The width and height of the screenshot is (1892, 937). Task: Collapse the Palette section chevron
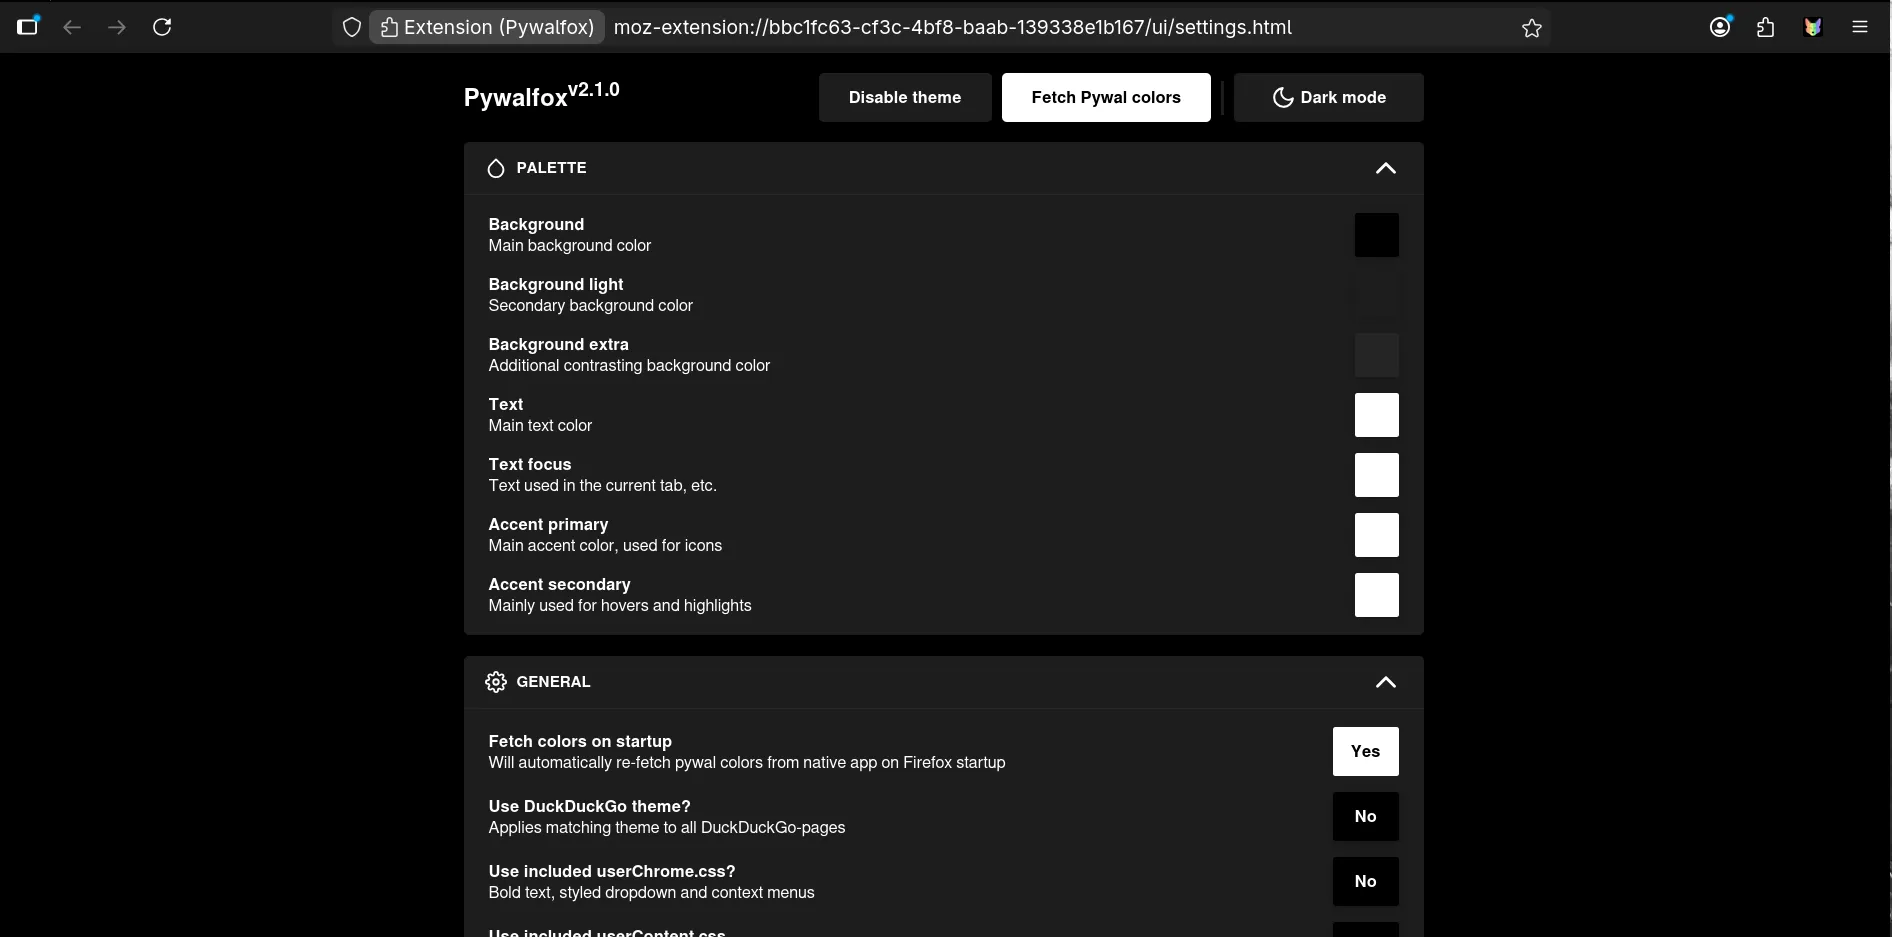(1385, 168)
